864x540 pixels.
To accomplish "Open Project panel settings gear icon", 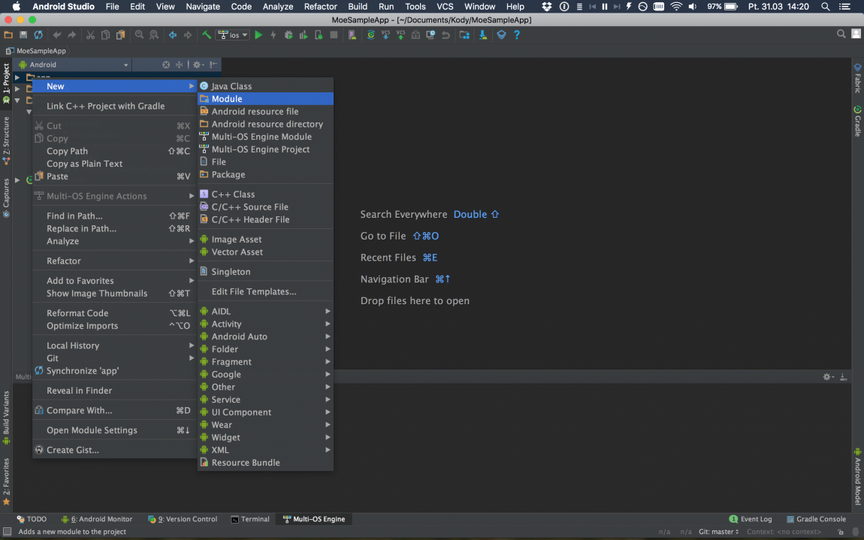I will 197,65.
